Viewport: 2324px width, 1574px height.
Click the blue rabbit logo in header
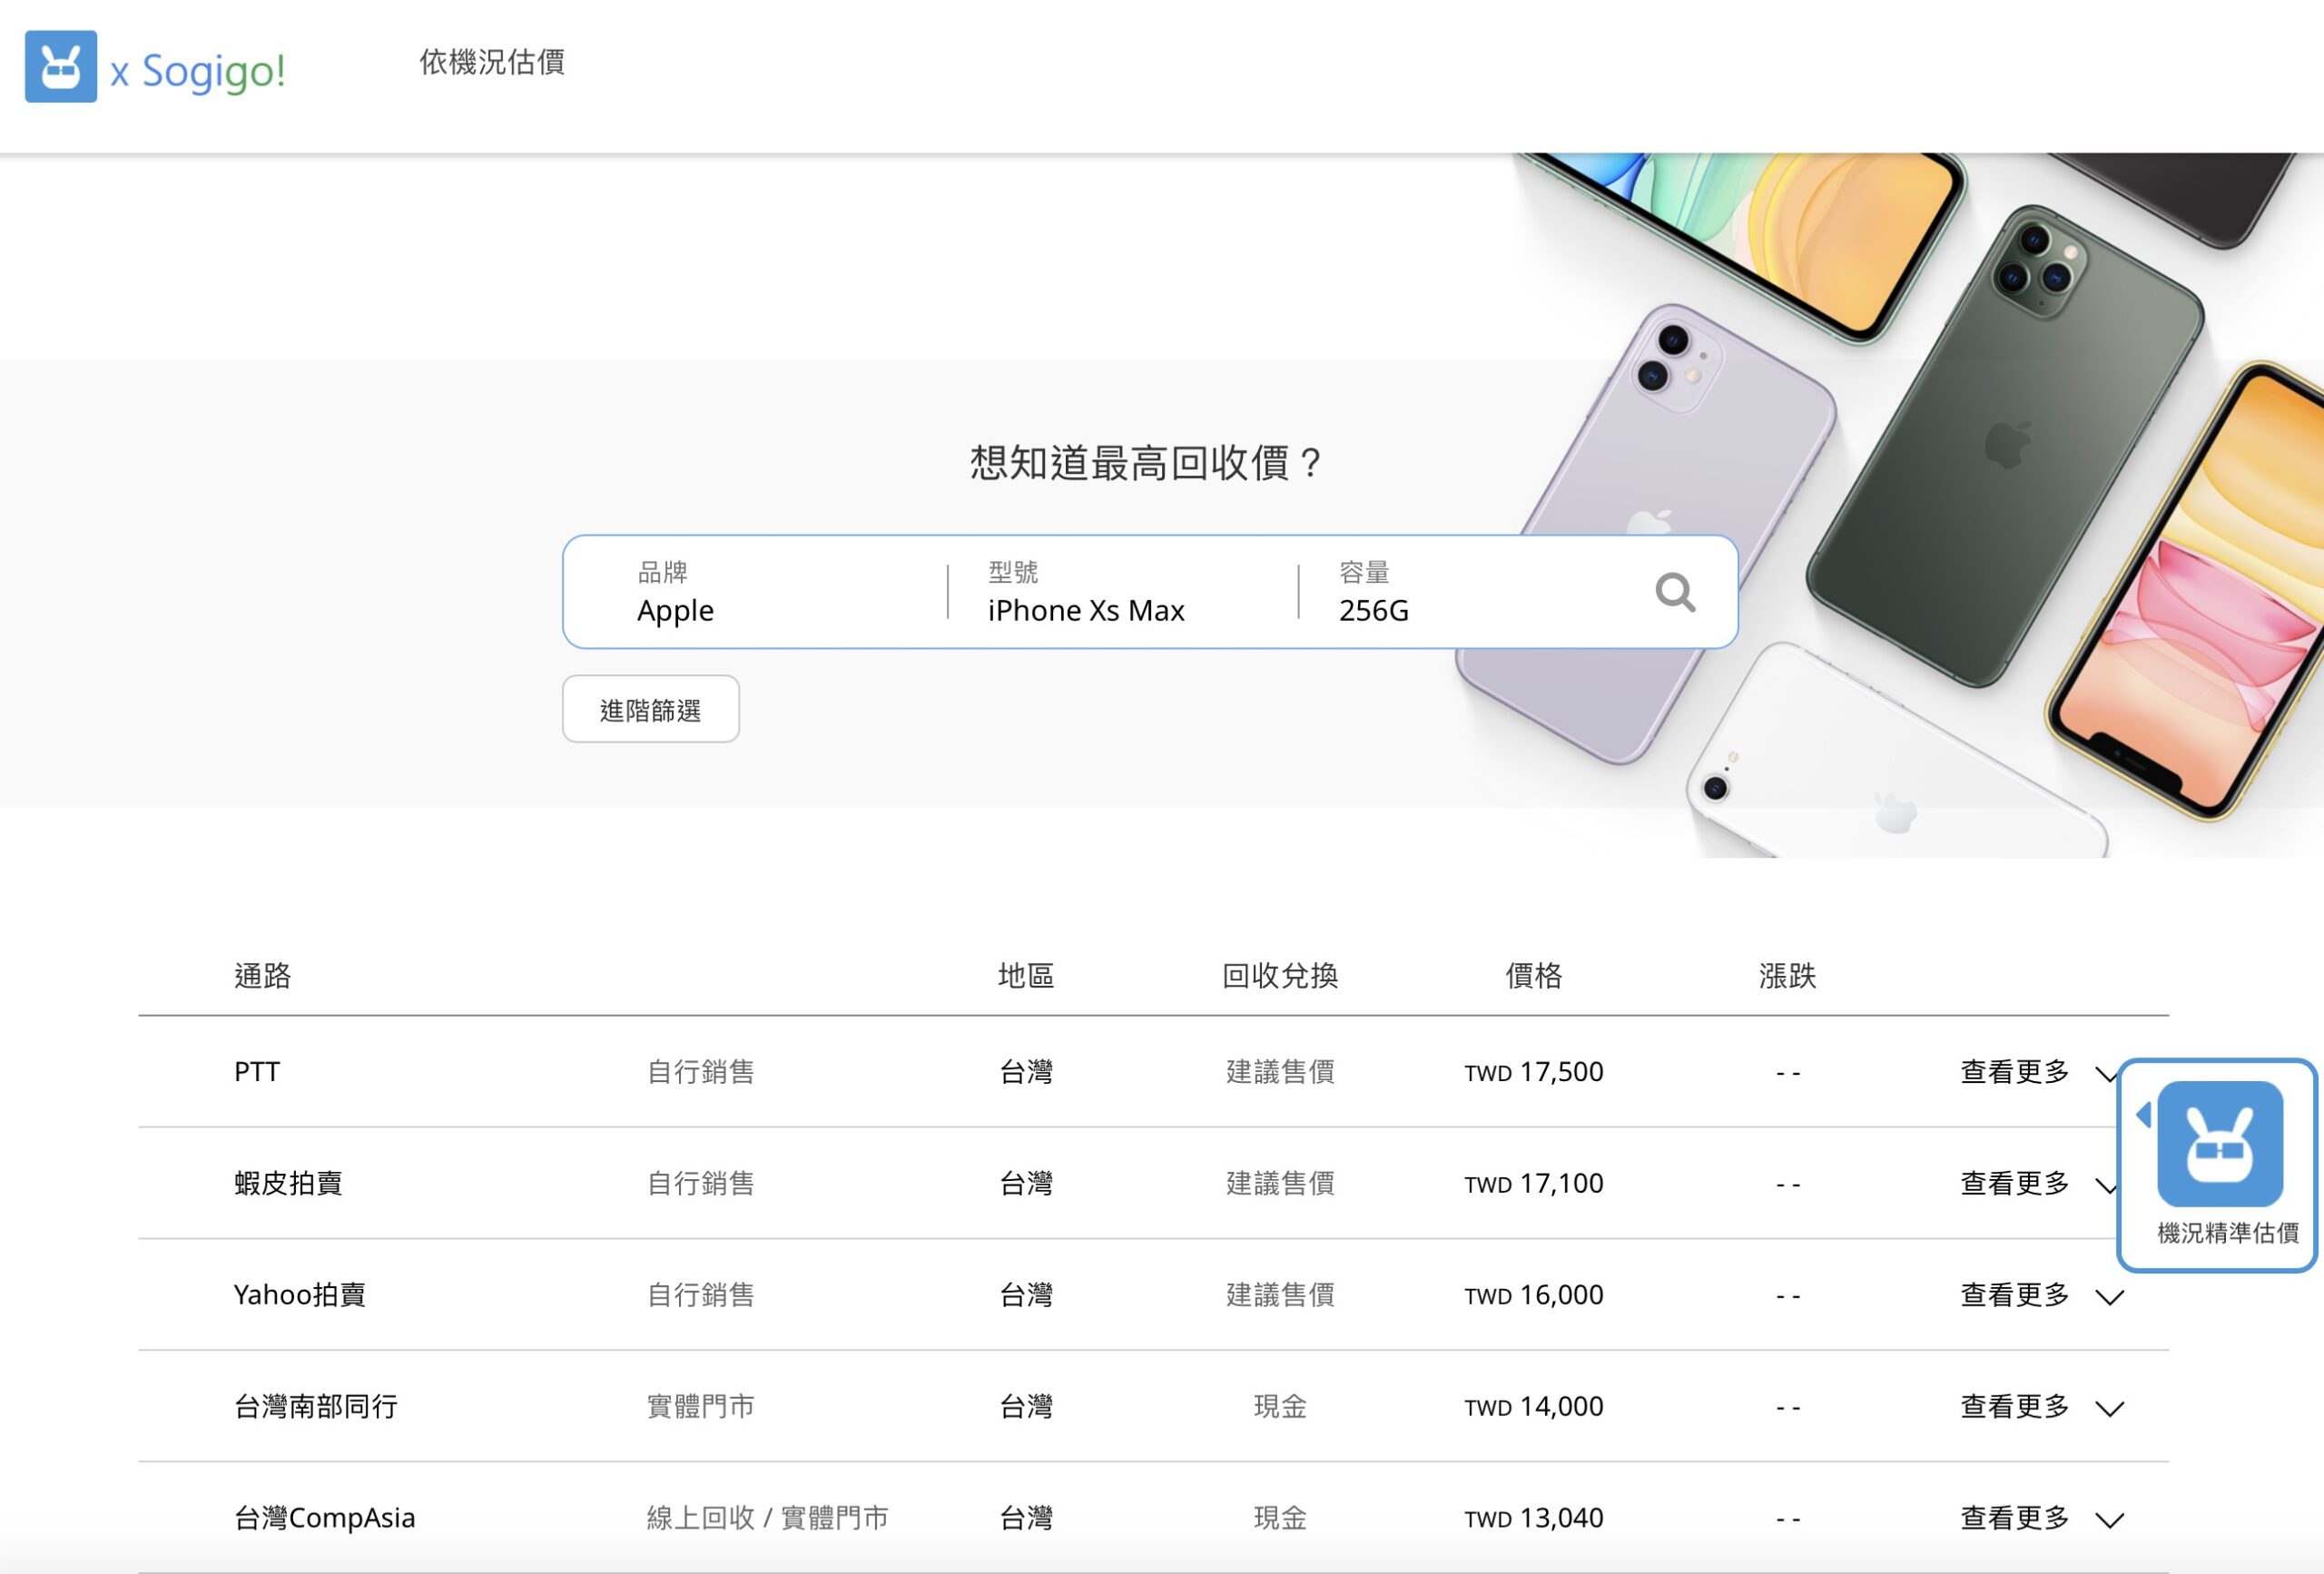coord(61,66)
